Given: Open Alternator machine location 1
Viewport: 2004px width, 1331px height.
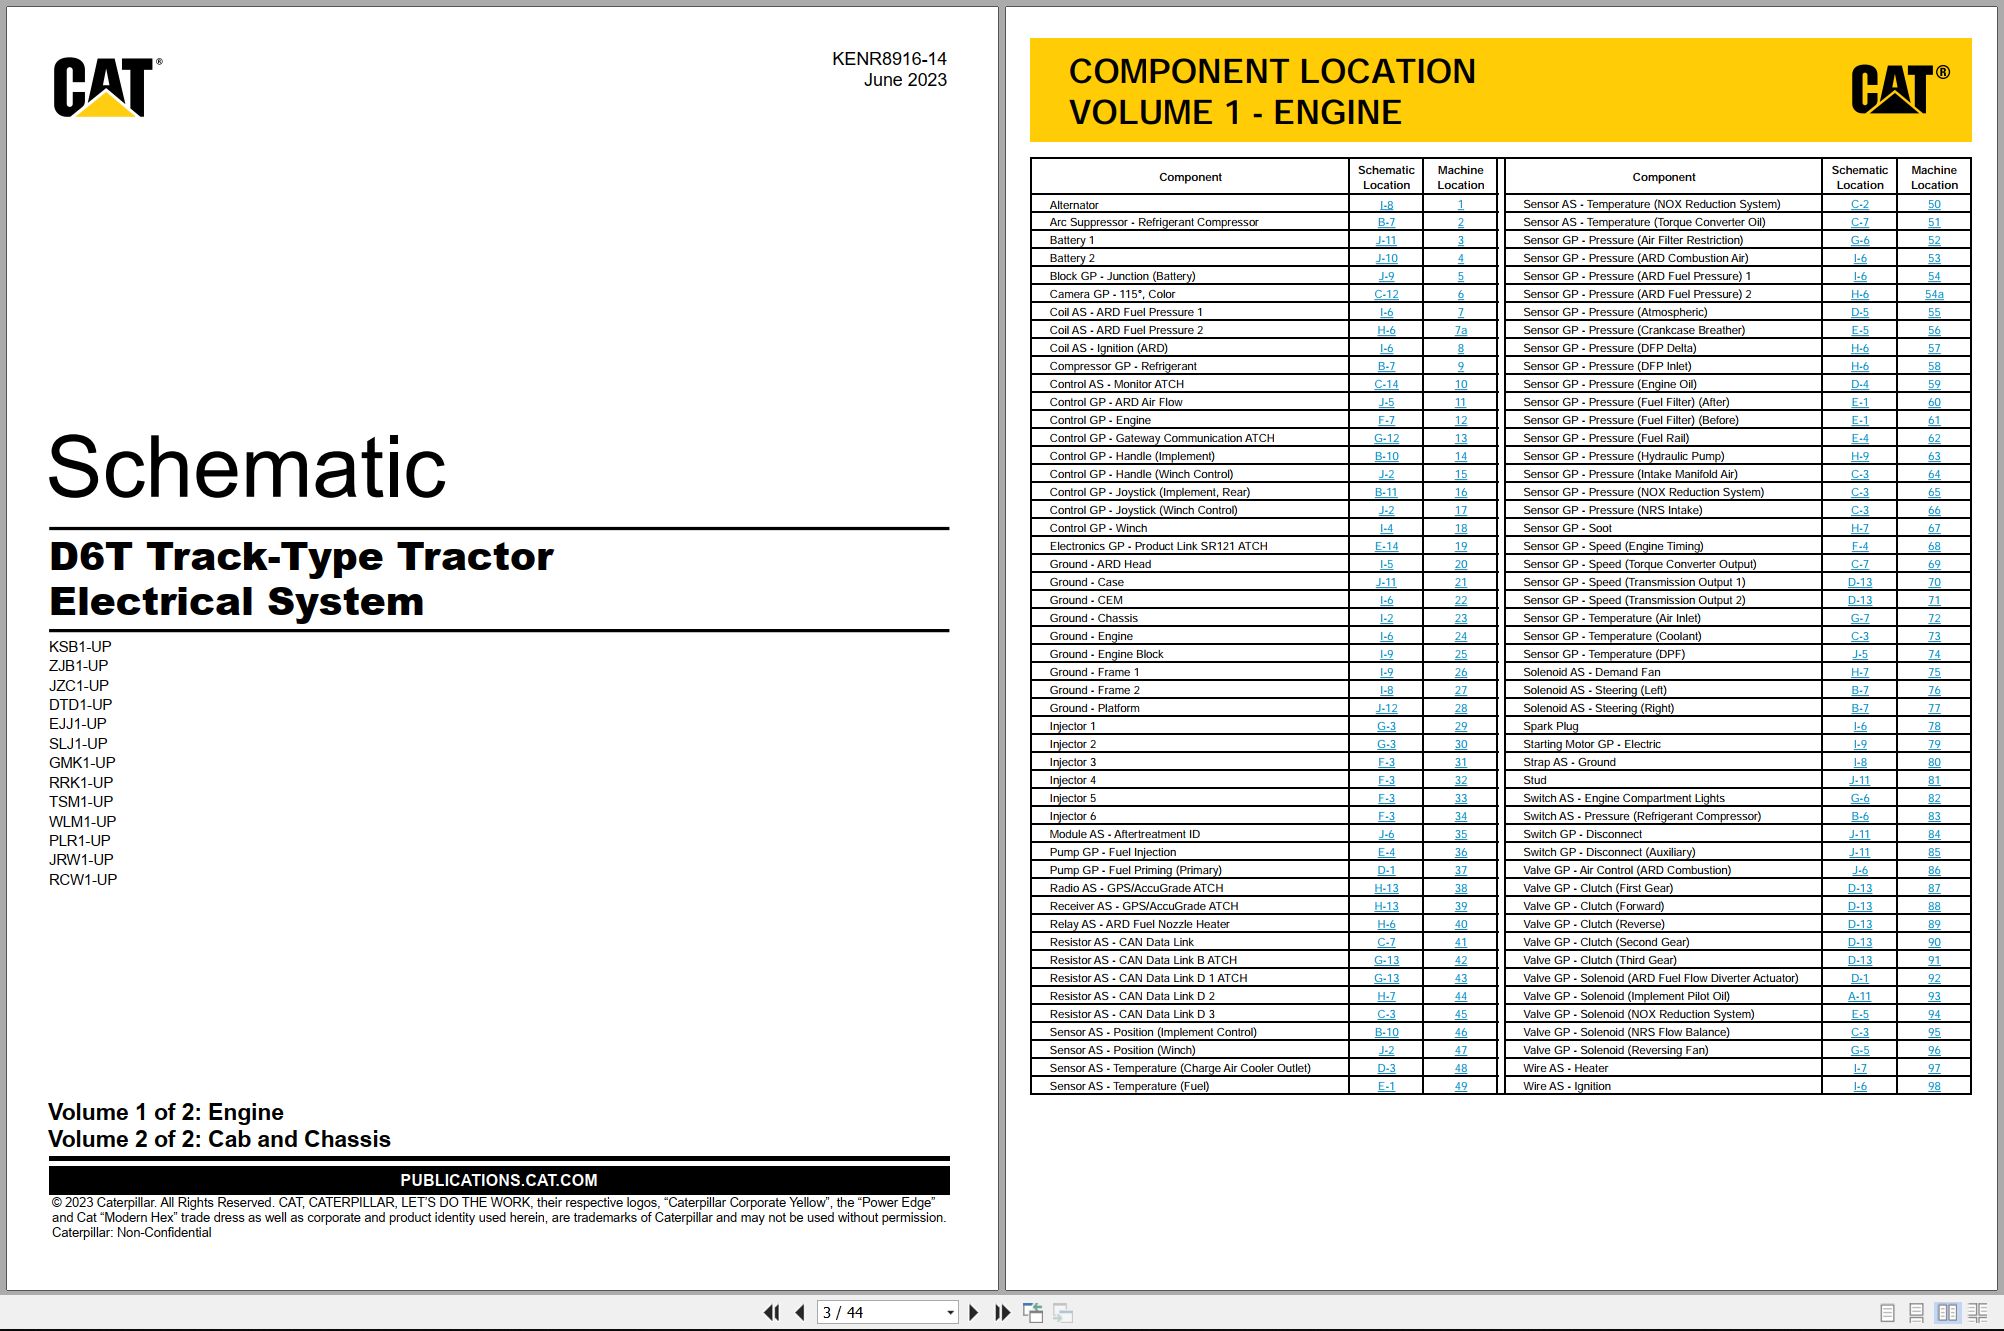Looking at the screenshot, I should click(1460, 205).
